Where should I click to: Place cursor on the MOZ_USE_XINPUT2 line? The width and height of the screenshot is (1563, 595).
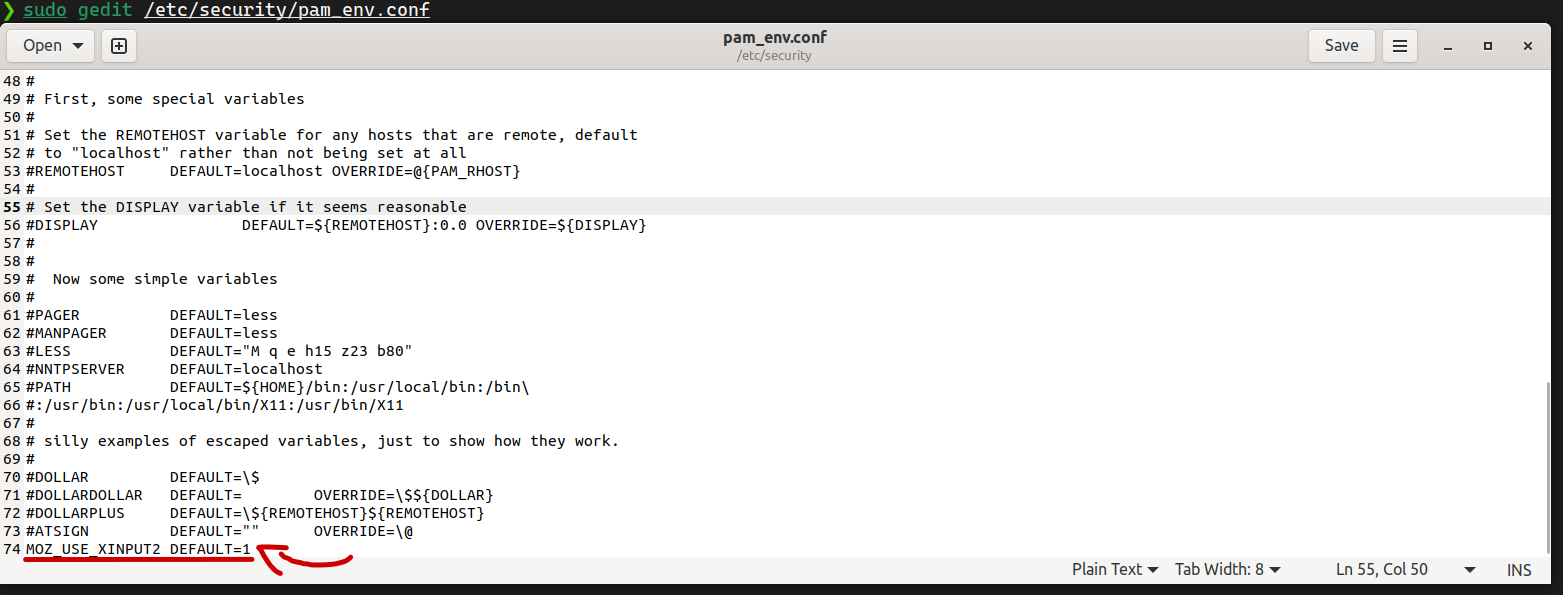(x=138, y=549)
